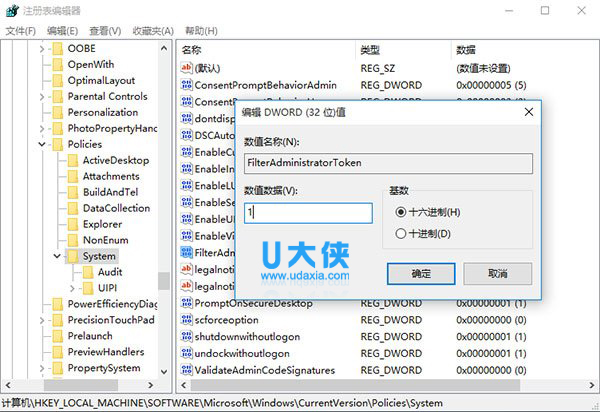Click the 数值数据(V) input field
The width and height of the screenshot is (600, 412).
[x=308, y=213]
